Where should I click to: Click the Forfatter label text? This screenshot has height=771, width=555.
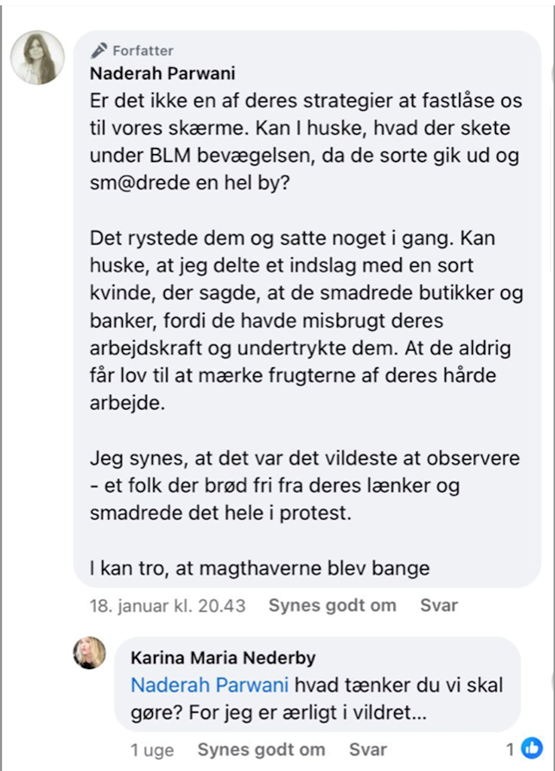click(143, 51)
